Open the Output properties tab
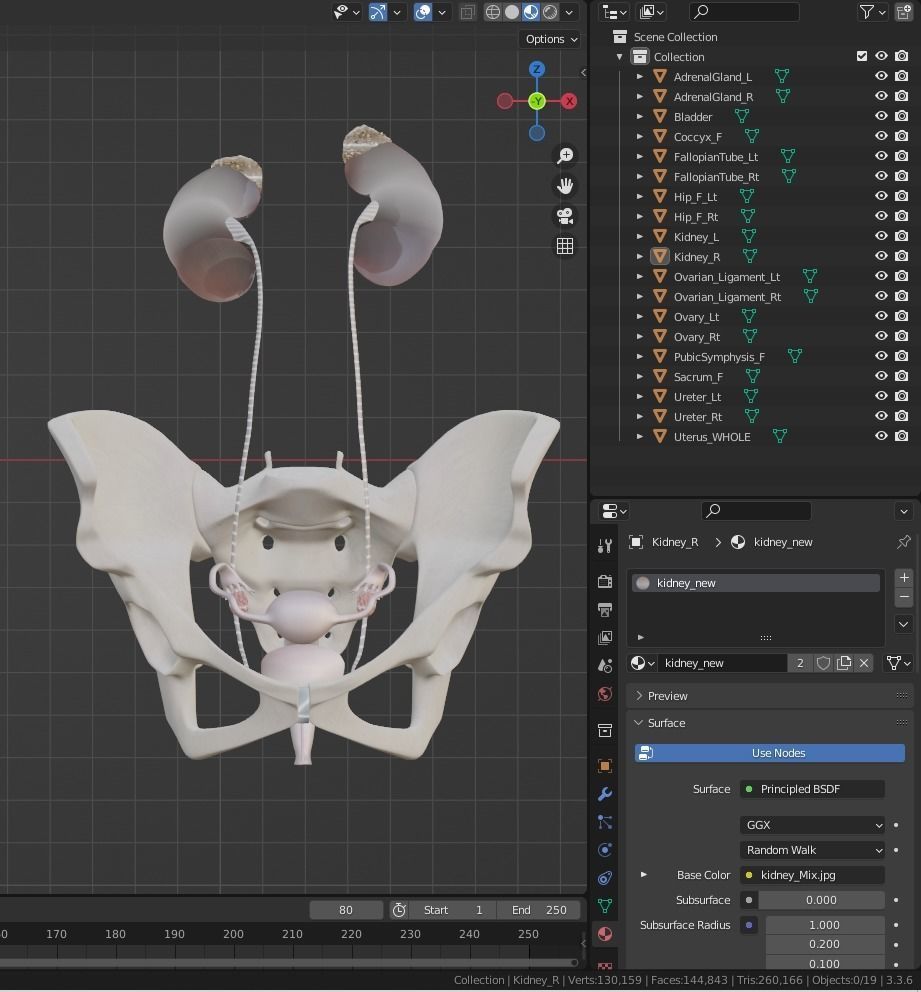Viewport: 921px width, 992px height. [x=605, y=610]
